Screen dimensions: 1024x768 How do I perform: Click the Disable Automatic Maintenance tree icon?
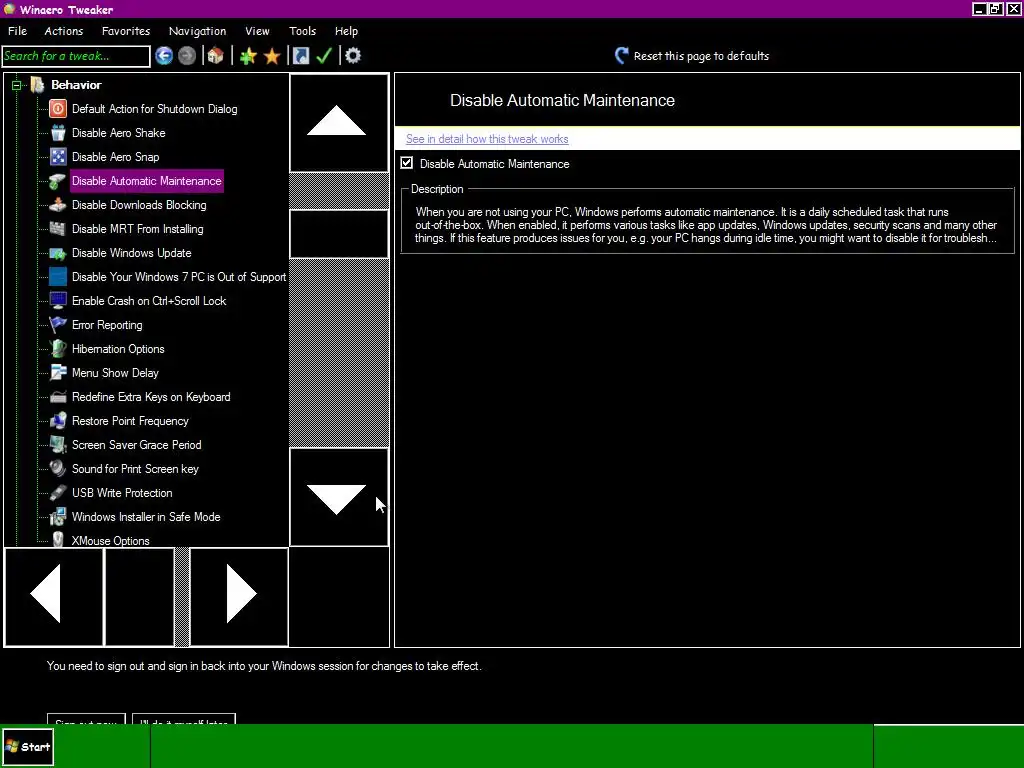coord(58,181)
